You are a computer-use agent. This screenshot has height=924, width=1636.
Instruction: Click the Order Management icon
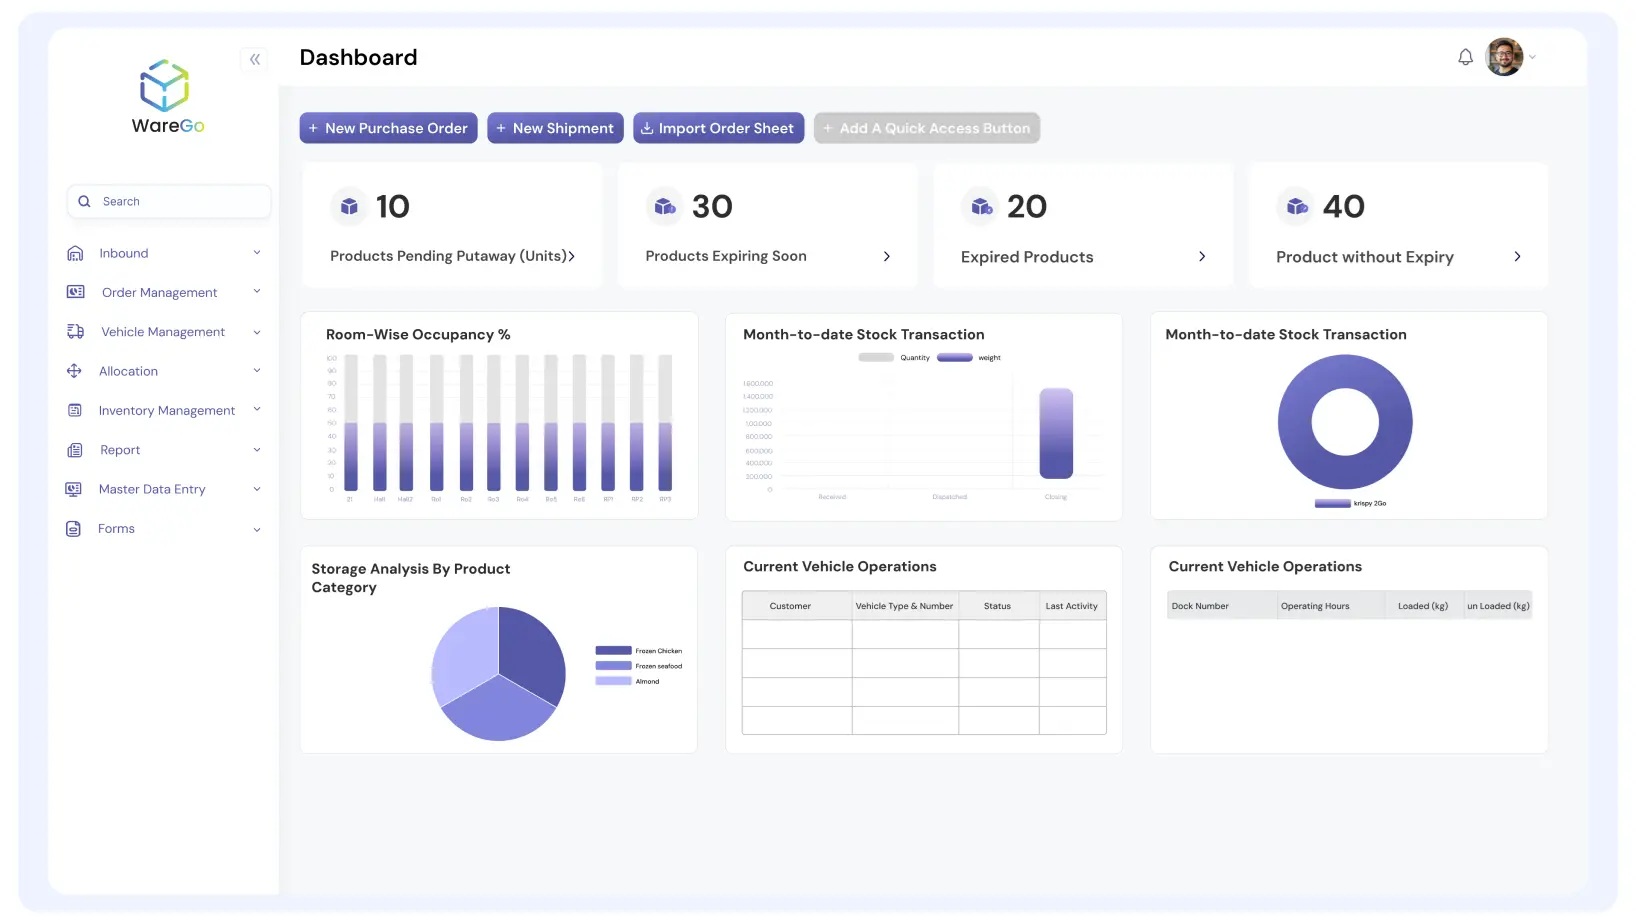point(75,292)
